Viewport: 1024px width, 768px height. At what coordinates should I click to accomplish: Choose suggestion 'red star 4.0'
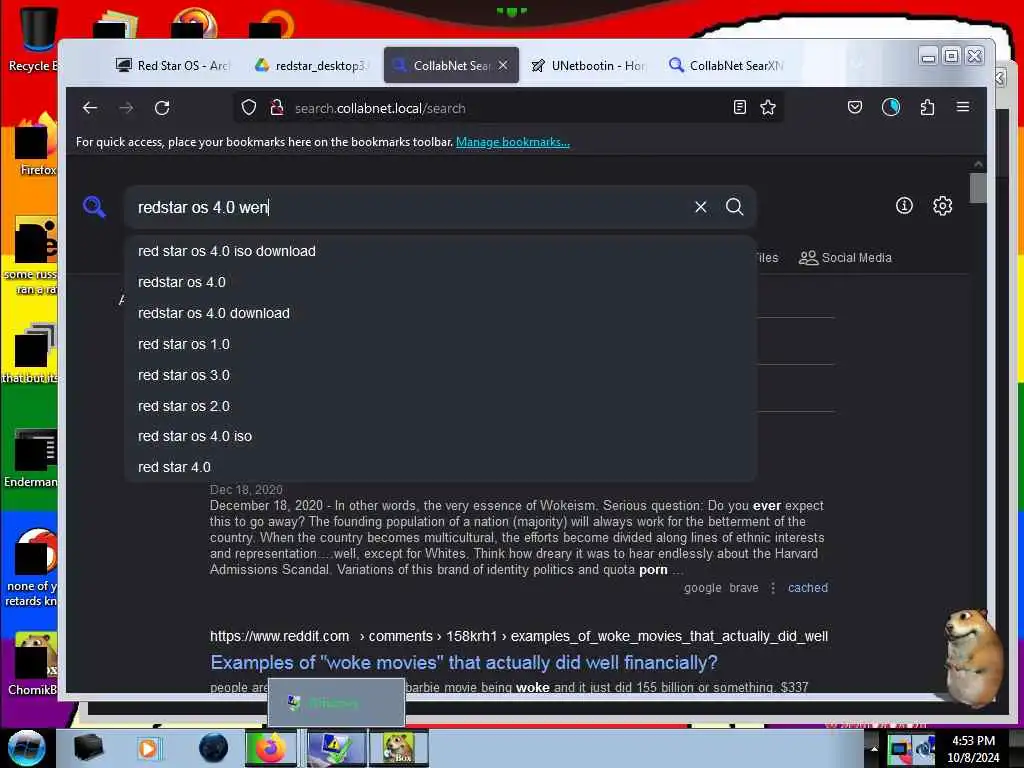(440, 468)
